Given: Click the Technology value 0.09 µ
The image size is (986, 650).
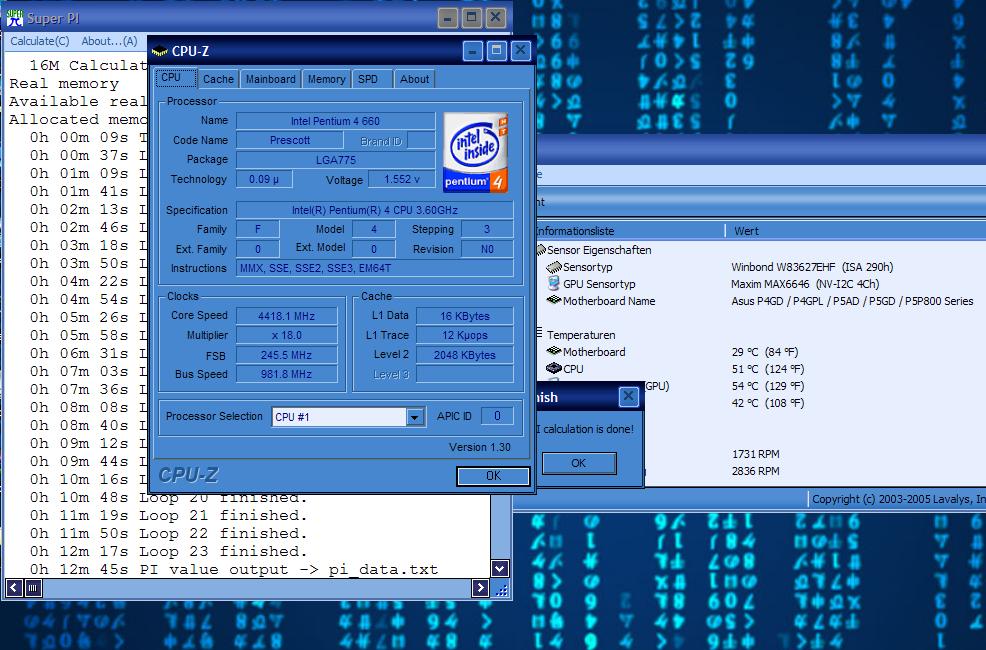Looking at the screenshot, I should point(263,179).
